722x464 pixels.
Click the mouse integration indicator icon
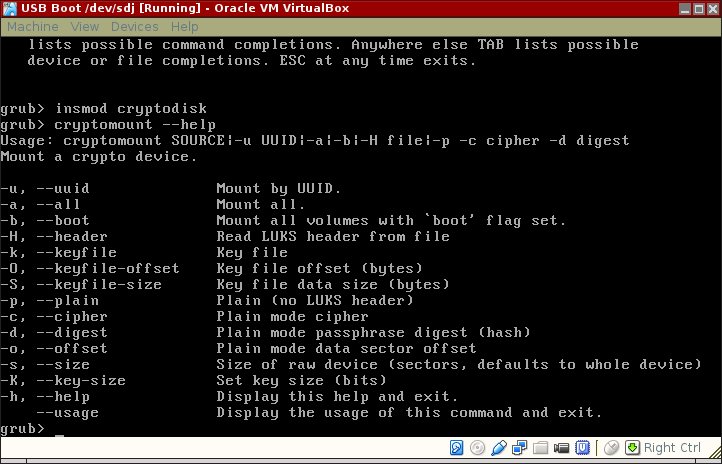point(611,447)
